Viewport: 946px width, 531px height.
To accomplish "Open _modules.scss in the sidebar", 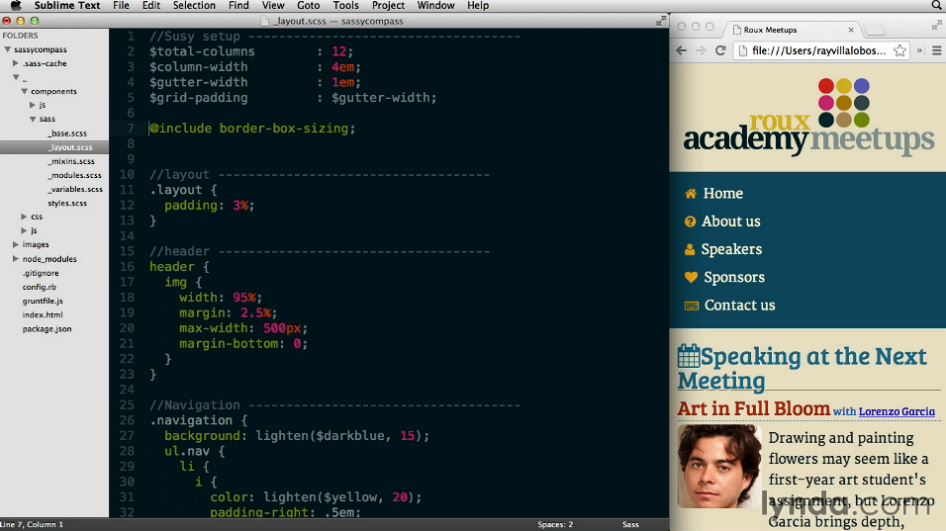I will (75, 175).
